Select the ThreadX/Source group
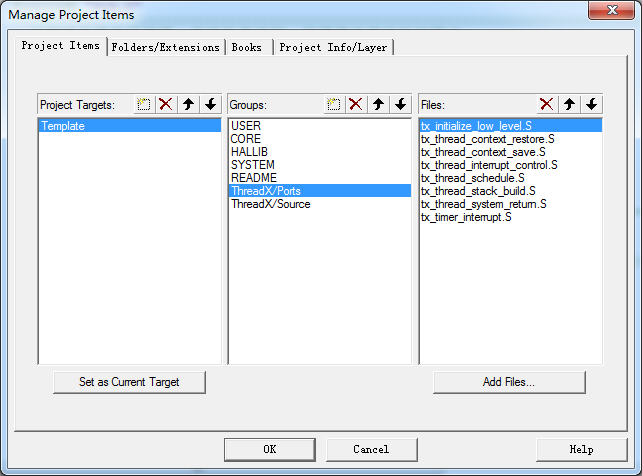This screenshot has width=642, height=476. coord(270,204)
